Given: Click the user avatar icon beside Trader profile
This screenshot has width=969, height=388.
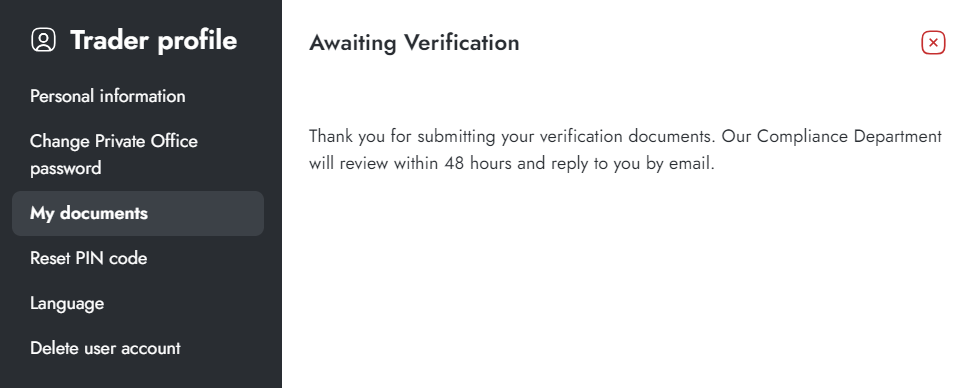Looking at the screenshot, I should click(43, 40).
